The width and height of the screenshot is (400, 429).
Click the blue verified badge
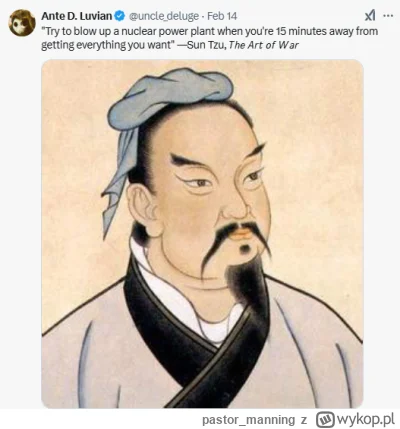[x=120, y=15]
